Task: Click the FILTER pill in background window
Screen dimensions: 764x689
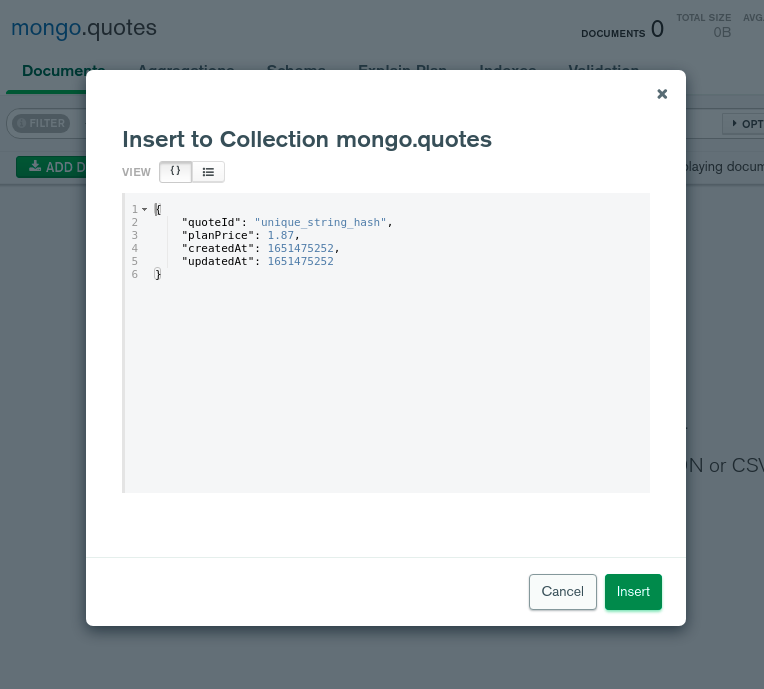Action: click(41, 123)
